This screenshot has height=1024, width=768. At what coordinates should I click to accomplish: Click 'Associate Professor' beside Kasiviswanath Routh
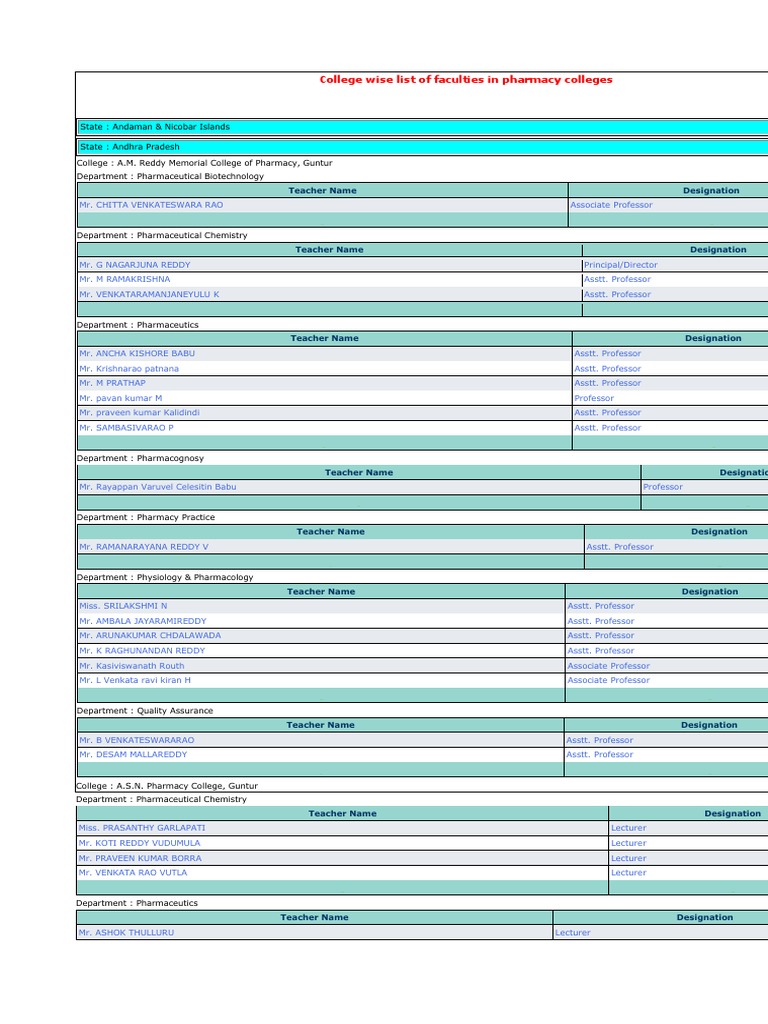[x=609, y=666]
